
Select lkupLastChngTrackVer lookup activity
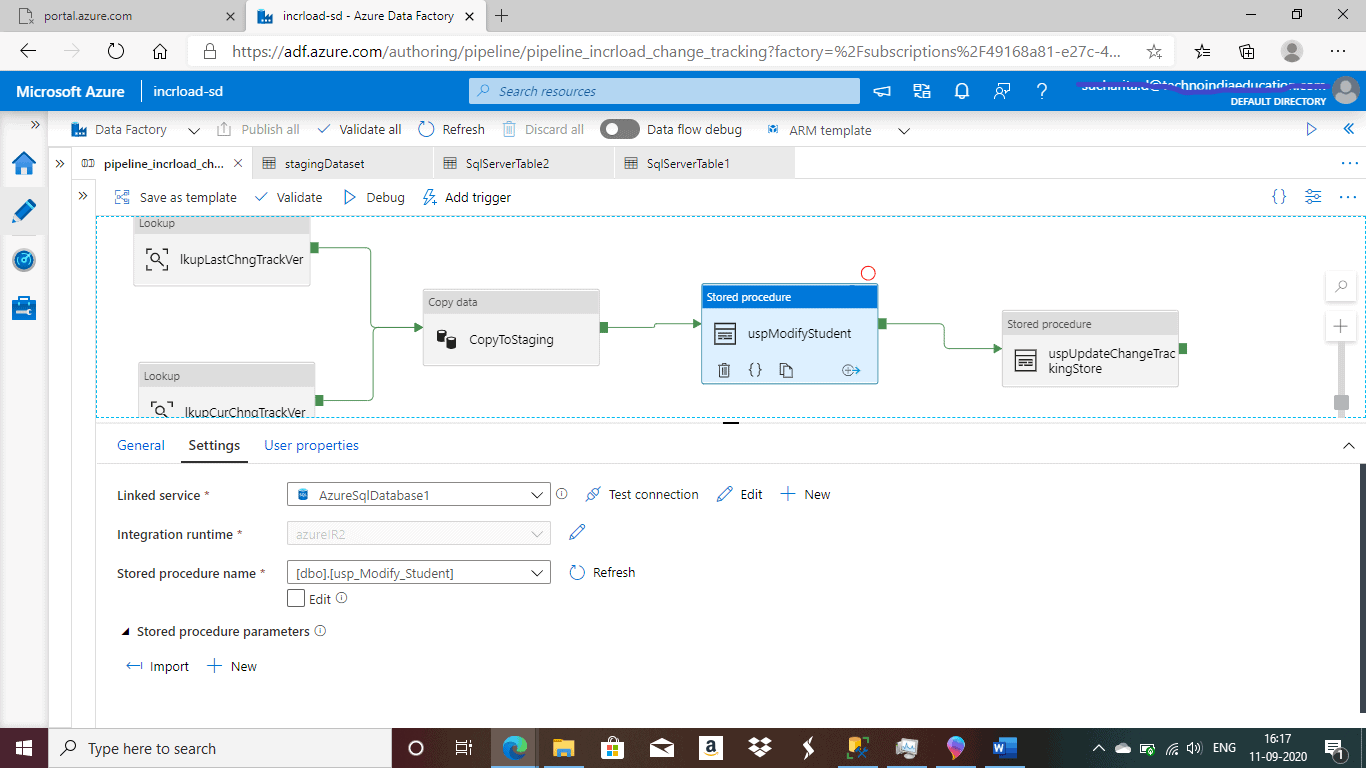(222, 250)
